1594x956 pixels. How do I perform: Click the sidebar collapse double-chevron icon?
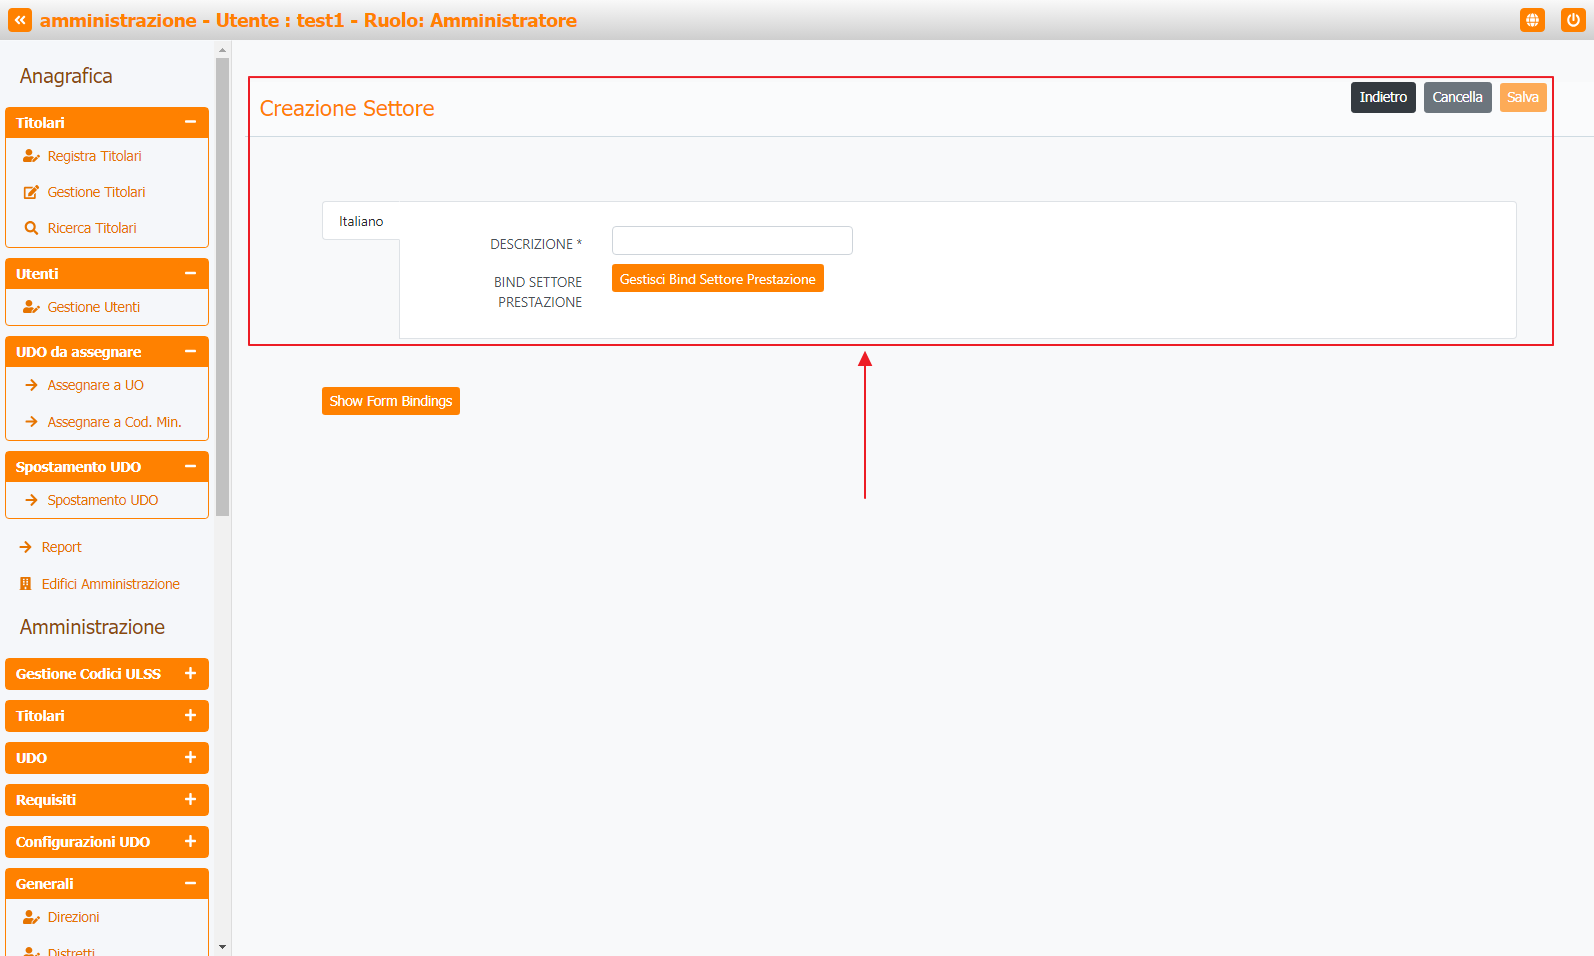(x=20, y=20)
